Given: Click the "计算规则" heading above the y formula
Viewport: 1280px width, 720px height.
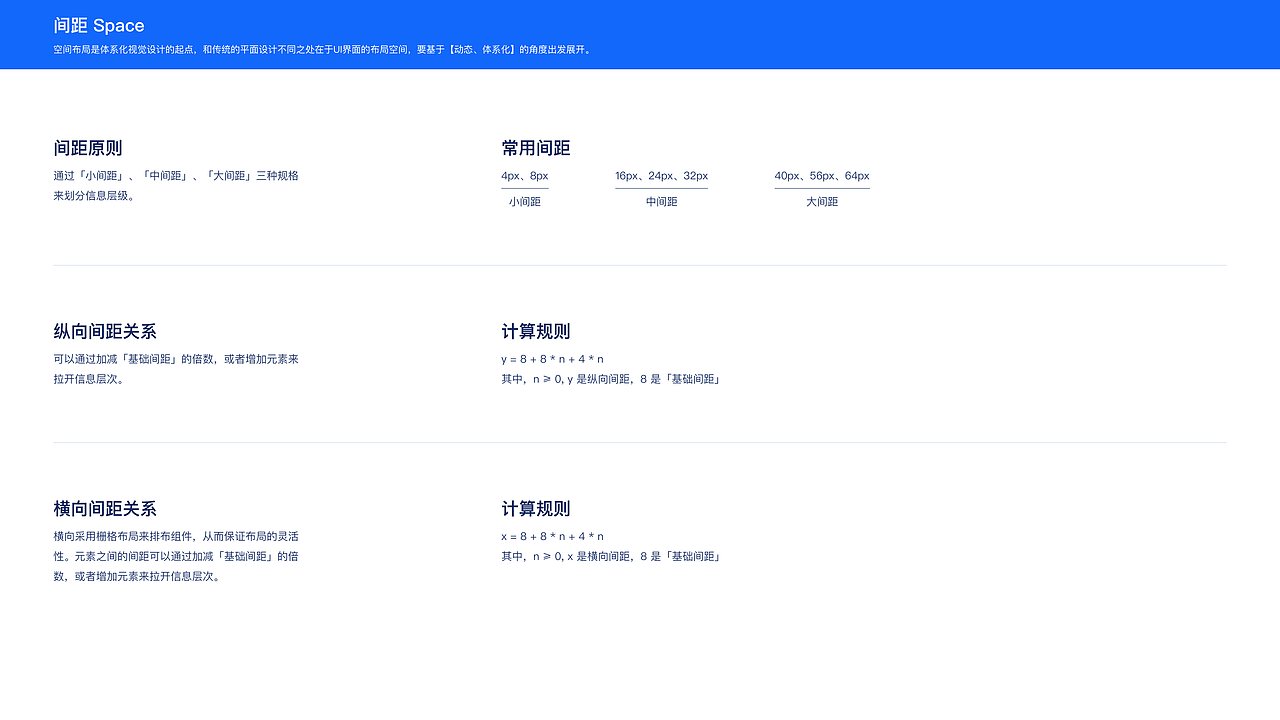Looking at the screenshot, I should [x=536, y=332].
